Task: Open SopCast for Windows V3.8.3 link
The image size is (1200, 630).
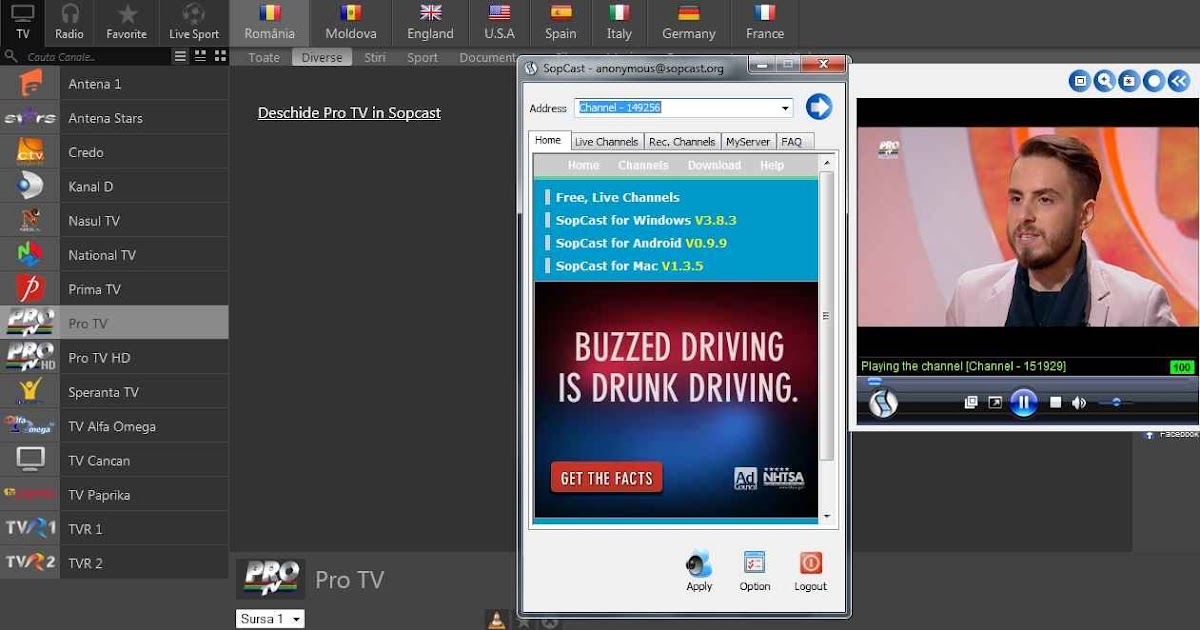Action: [x=646, y=220]
